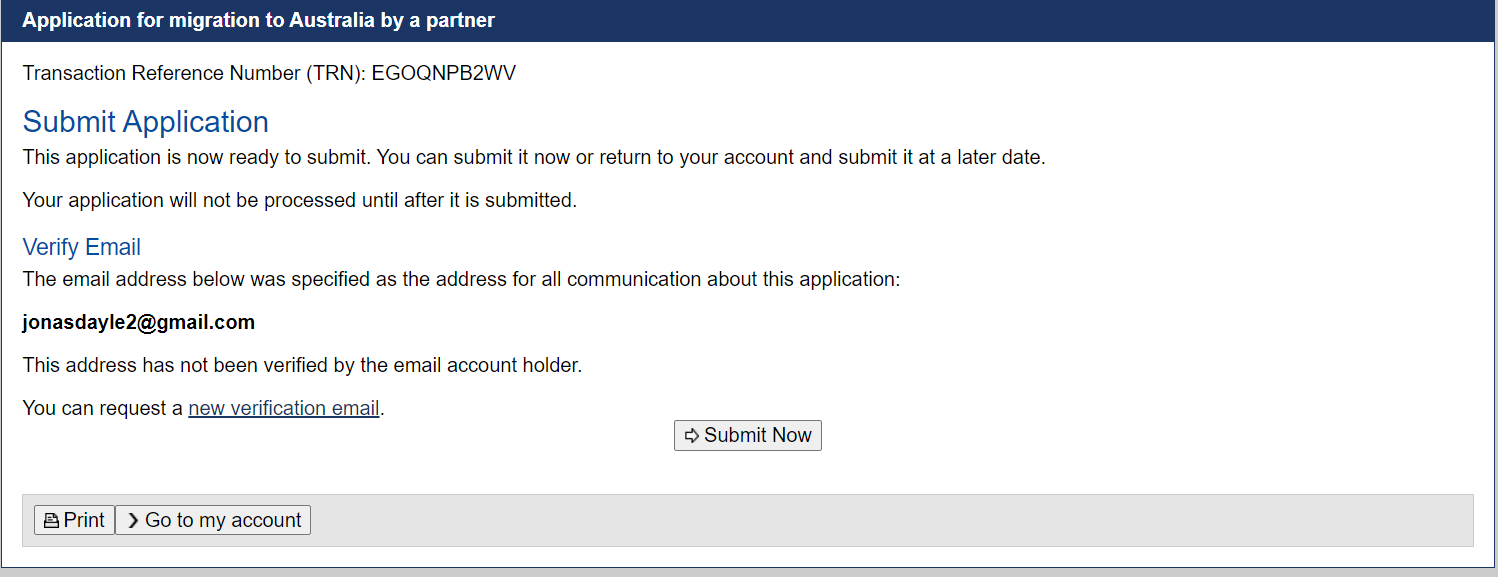Click the Verify Email subheading

coord(81,247)
